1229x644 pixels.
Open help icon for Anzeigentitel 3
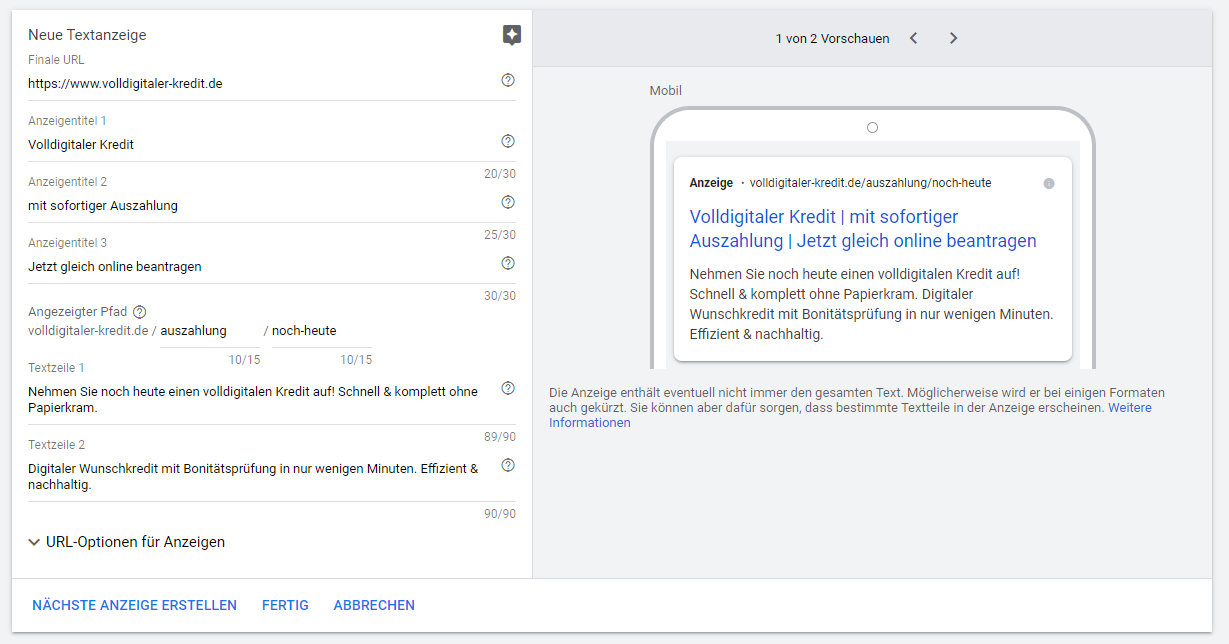(x=508, y=263)
